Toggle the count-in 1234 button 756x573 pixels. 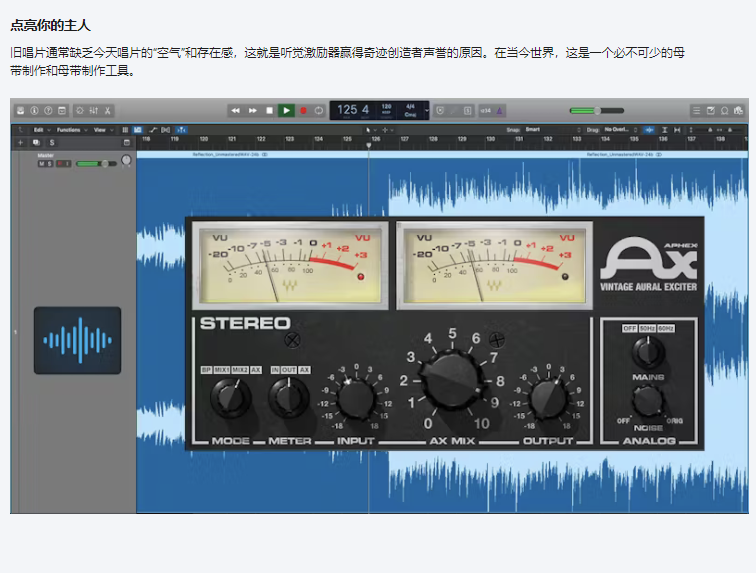click(x=486, y=110)
